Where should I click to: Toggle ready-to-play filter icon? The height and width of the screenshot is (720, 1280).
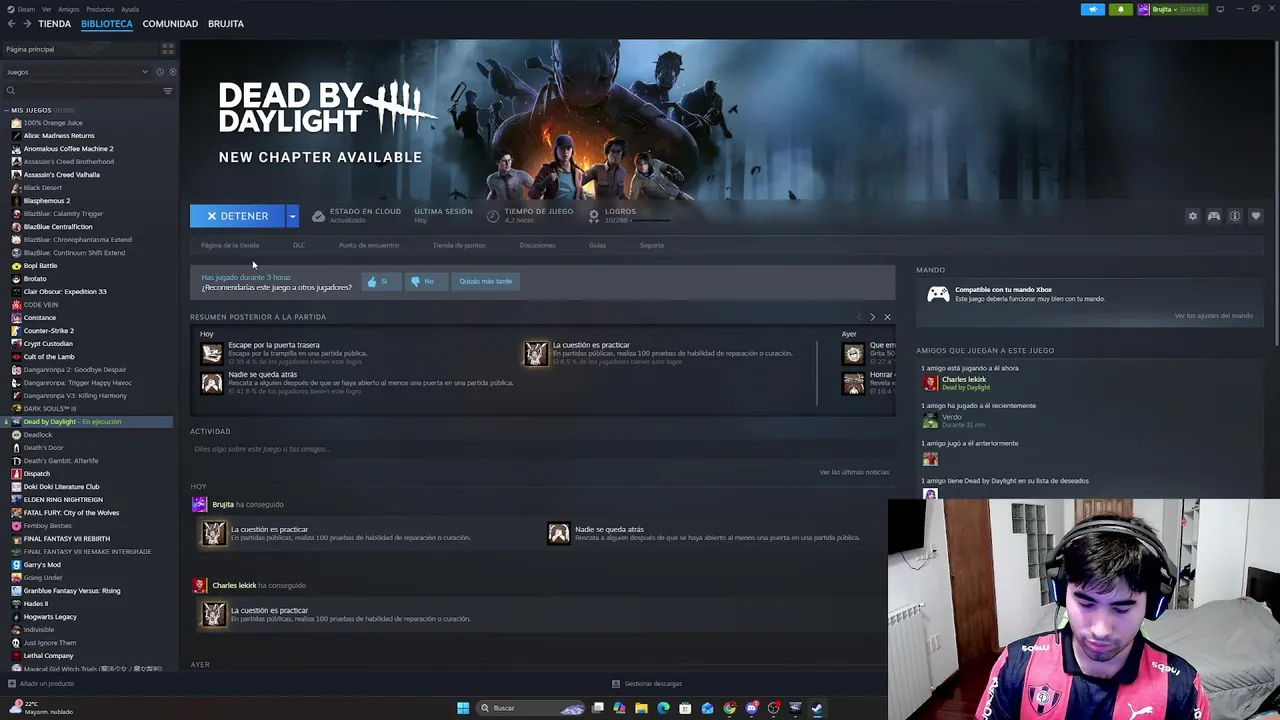(172, 72)
